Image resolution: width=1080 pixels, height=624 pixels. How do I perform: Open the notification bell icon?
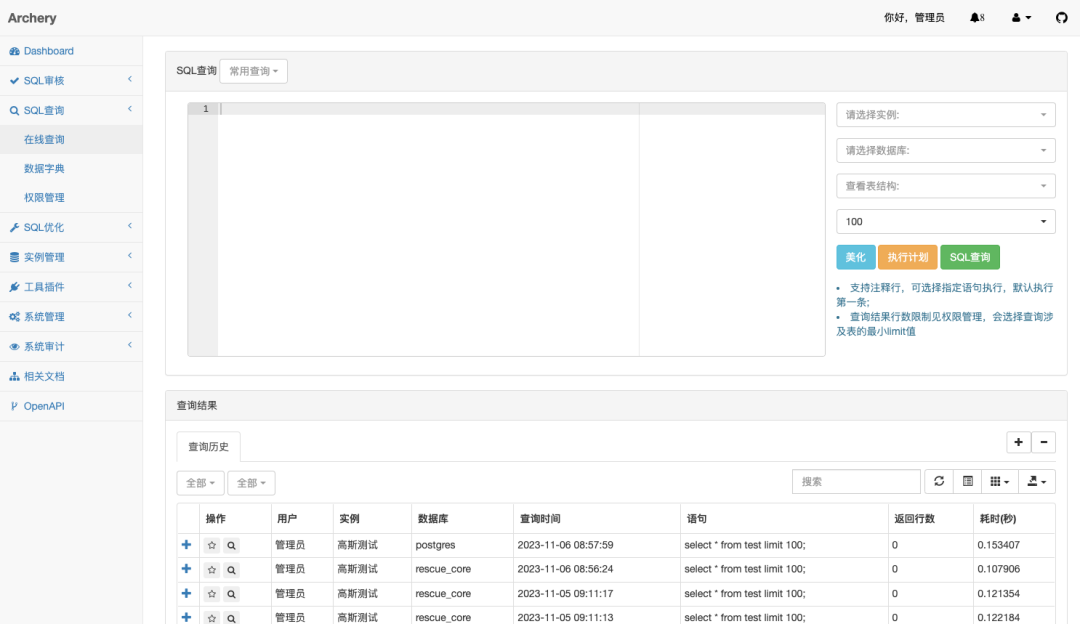975,18
